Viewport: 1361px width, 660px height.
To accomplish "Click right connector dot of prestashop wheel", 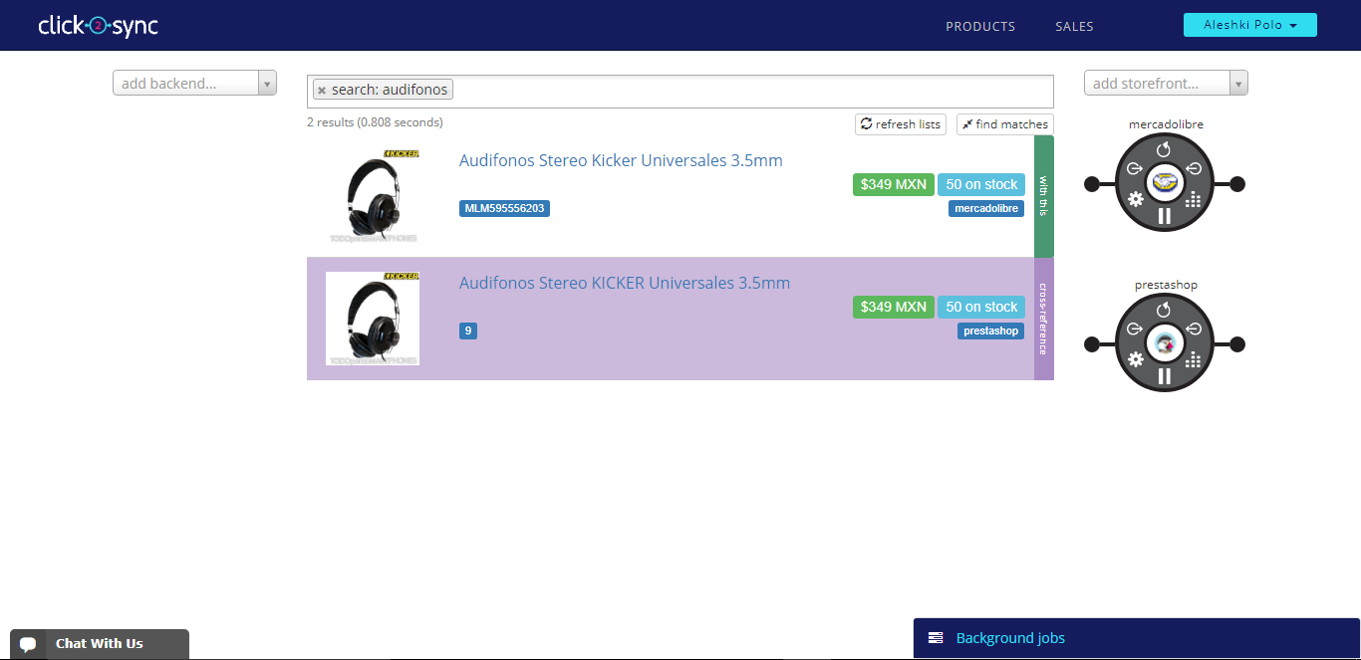I will (1237, 344).
